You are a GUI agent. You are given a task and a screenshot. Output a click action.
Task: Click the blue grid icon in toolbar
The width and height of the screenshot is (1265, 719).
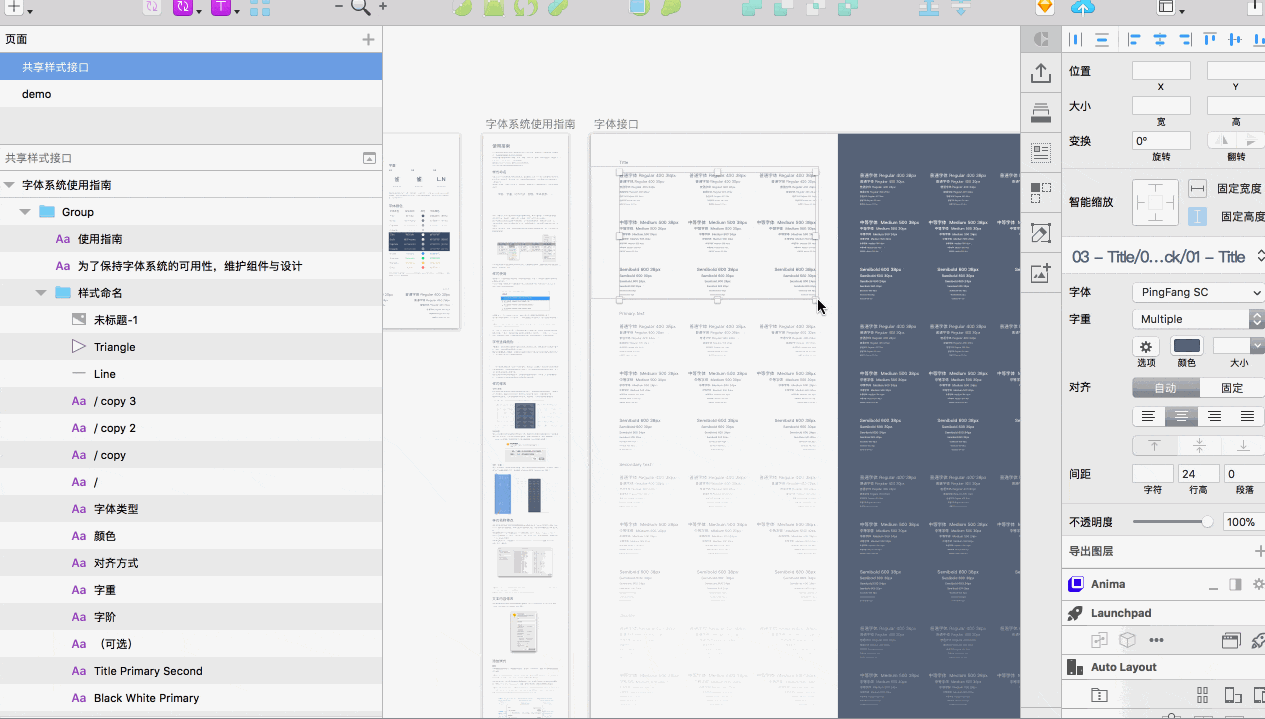tap(260, 8)
